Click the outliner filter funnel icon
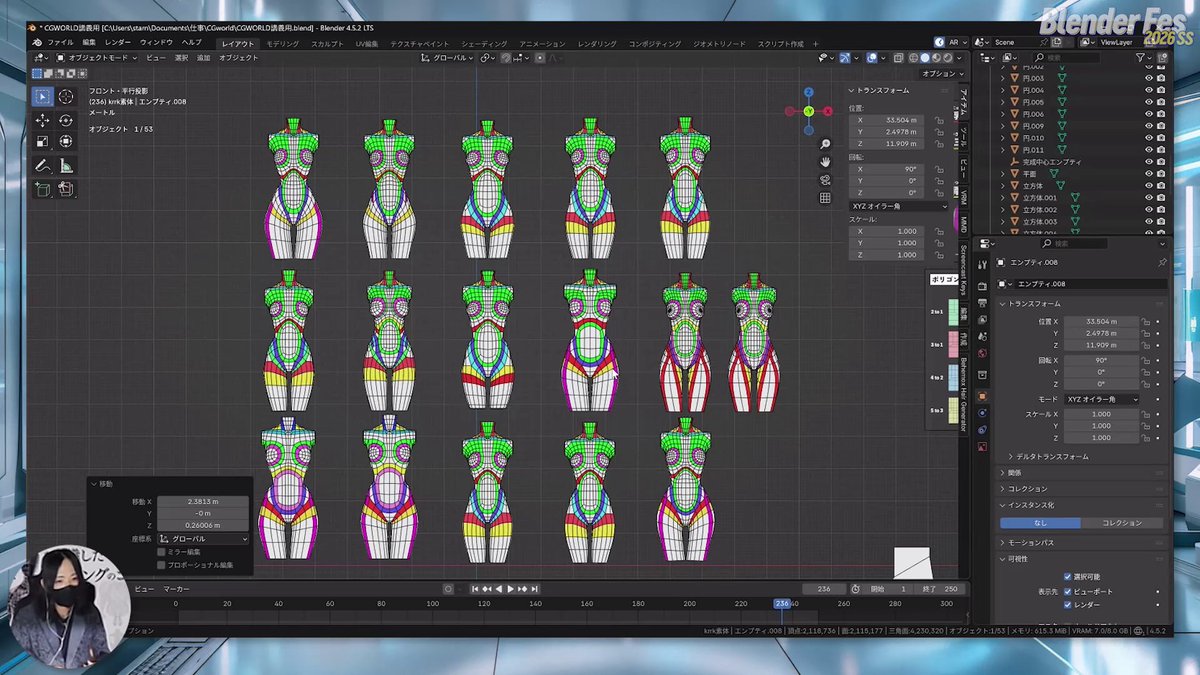1200x675 pixels. coord(1141,58)
